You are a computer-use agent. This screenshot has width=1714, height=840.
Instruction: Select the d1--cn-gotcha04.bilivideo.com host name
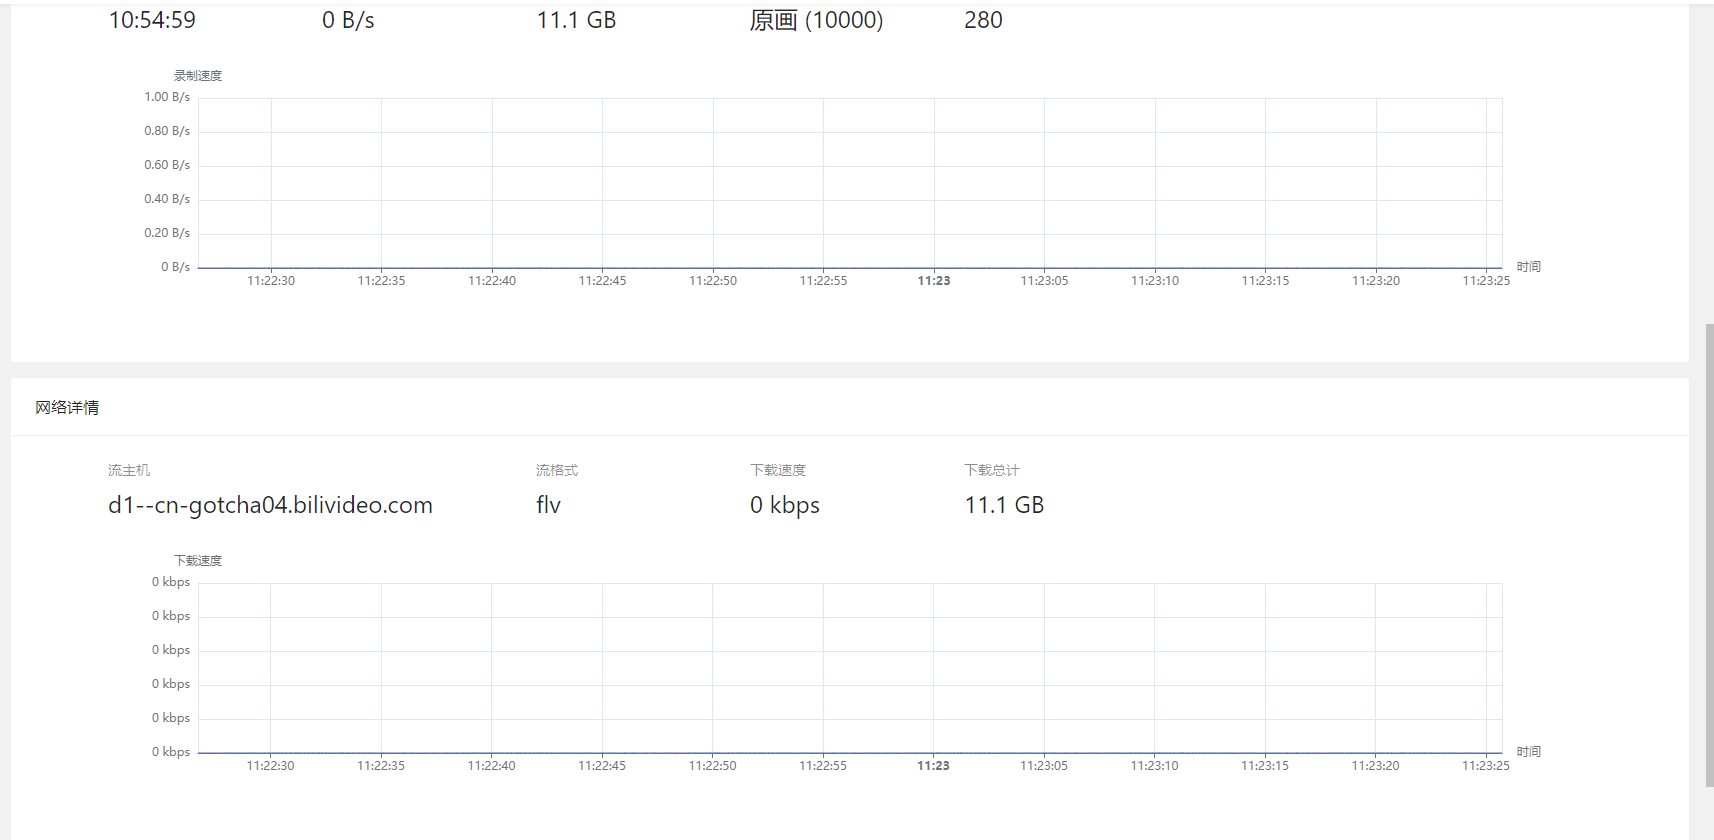pos(270,505)
